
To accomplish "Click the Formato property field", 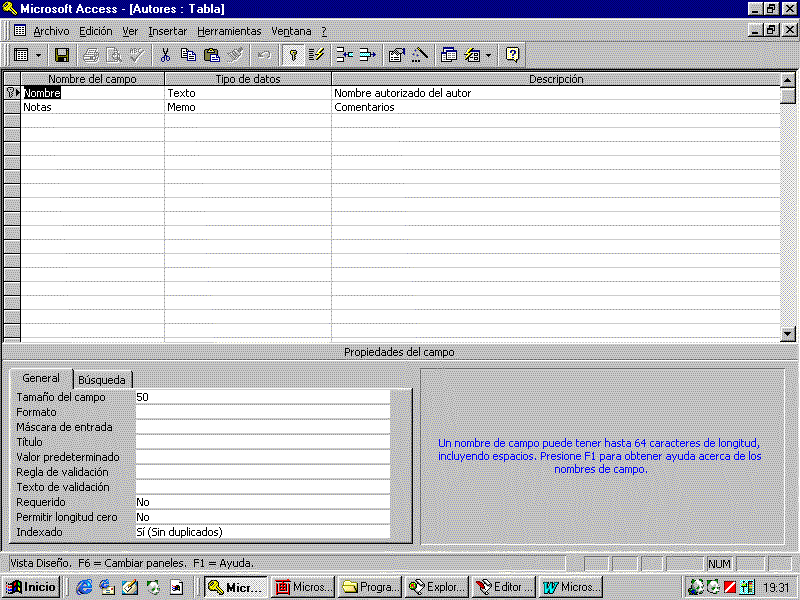I will point(263,412).
